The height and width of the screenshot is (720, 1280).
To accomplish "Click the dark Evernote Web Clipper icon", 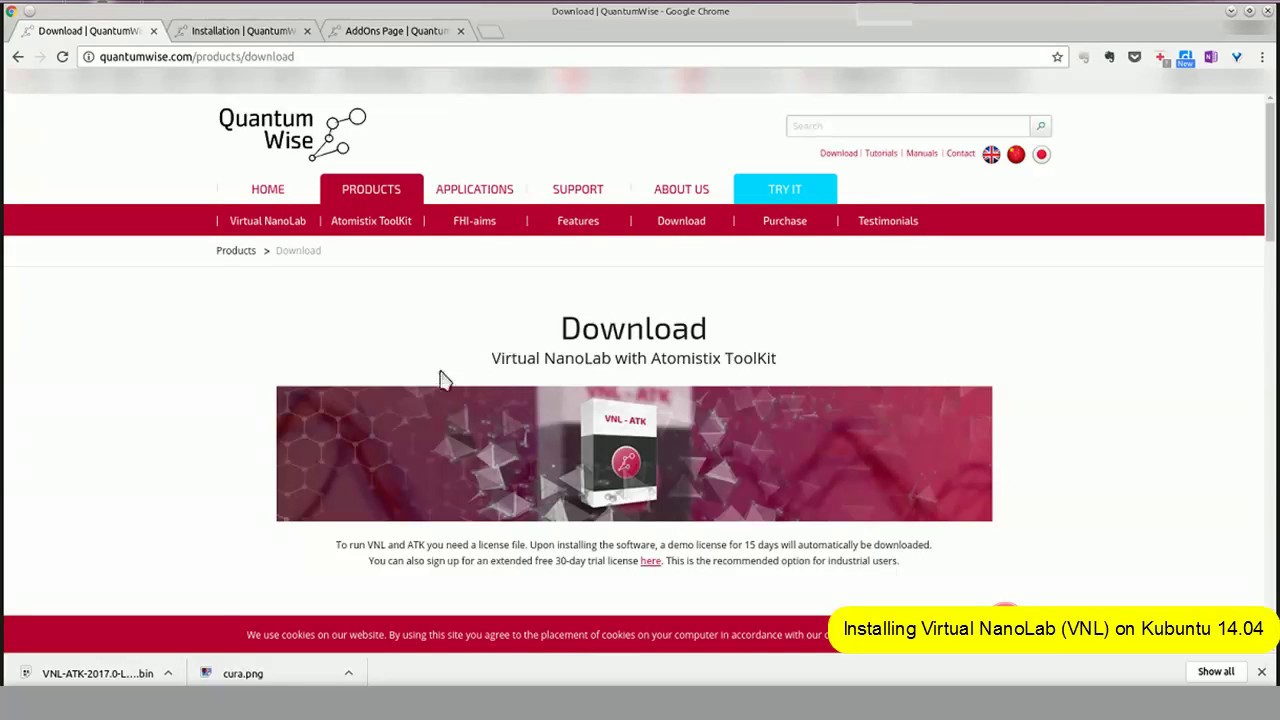I will pyautogui.click(x=1109, y=58).
